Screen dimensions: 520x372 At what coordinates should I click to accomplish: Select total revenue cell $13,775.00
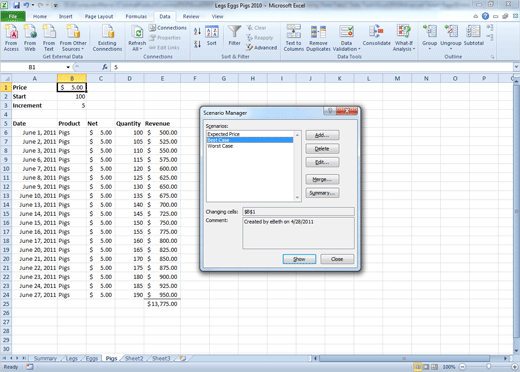(162, 304)
